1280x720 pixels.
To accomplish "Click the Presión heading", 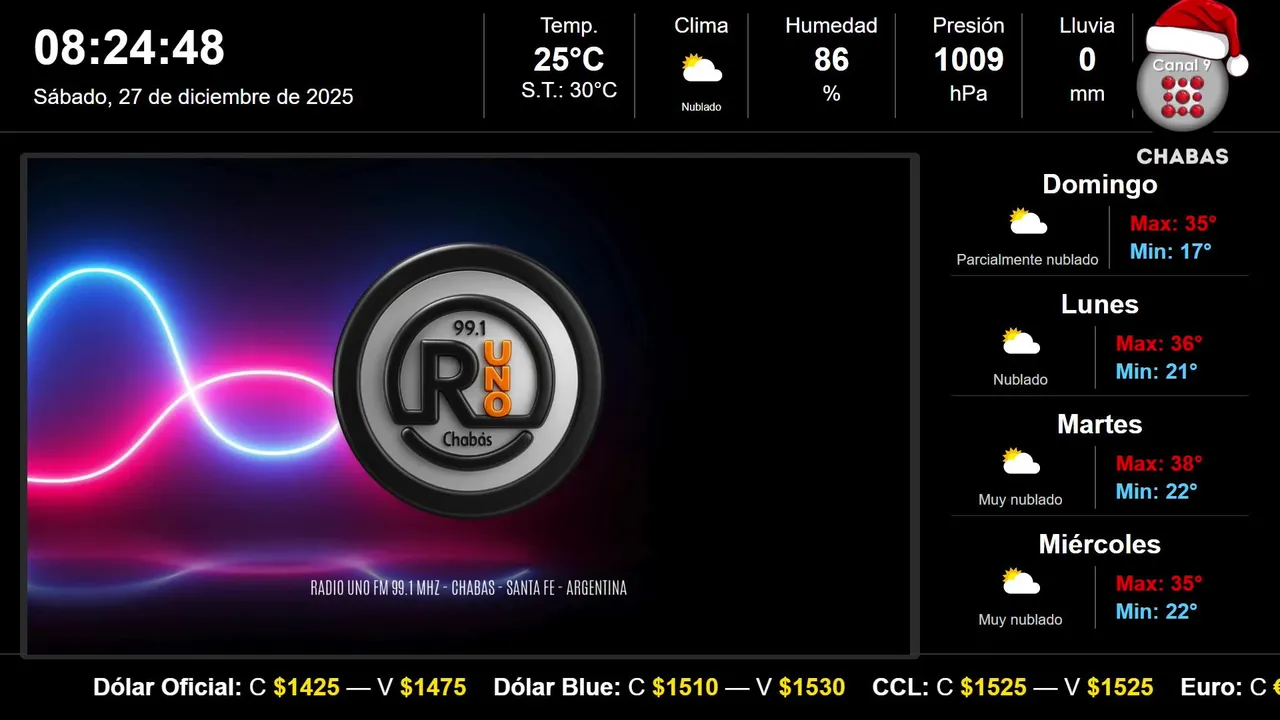I will 968,26.
